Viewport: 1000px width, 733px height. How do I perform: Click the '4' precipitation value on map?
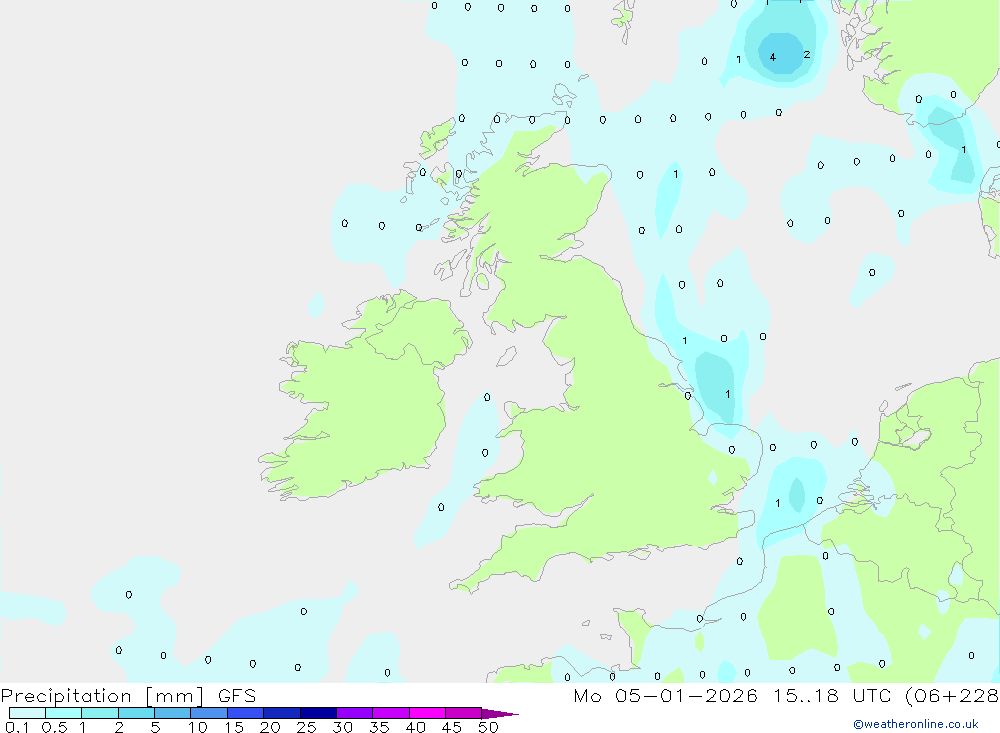pyautogui.click(x=772, y=57)
